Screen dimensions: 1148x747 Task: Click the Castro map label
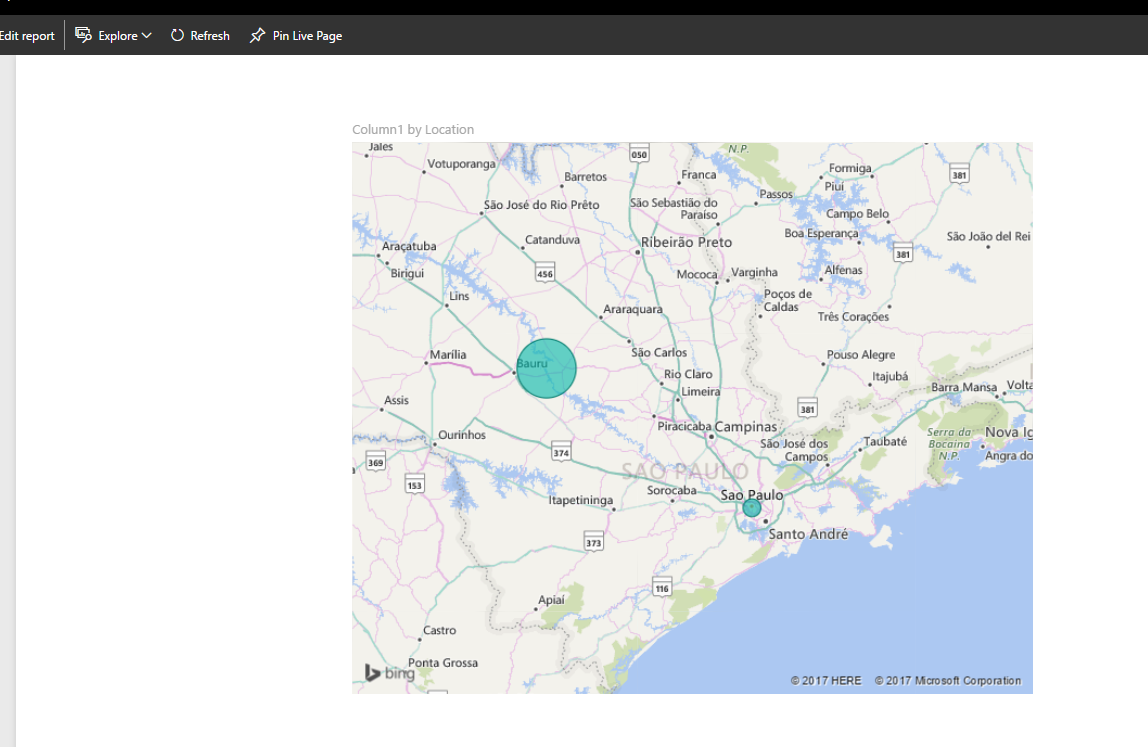pyautogui.click(x=439, y=631)
